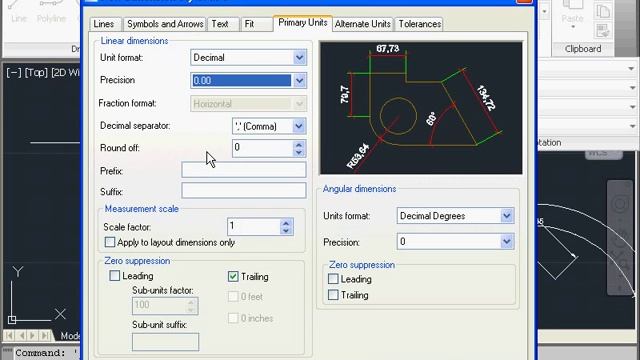Open the Alternate Units tab
This screenshot has width=640, height=360.
tap(362, 24)
